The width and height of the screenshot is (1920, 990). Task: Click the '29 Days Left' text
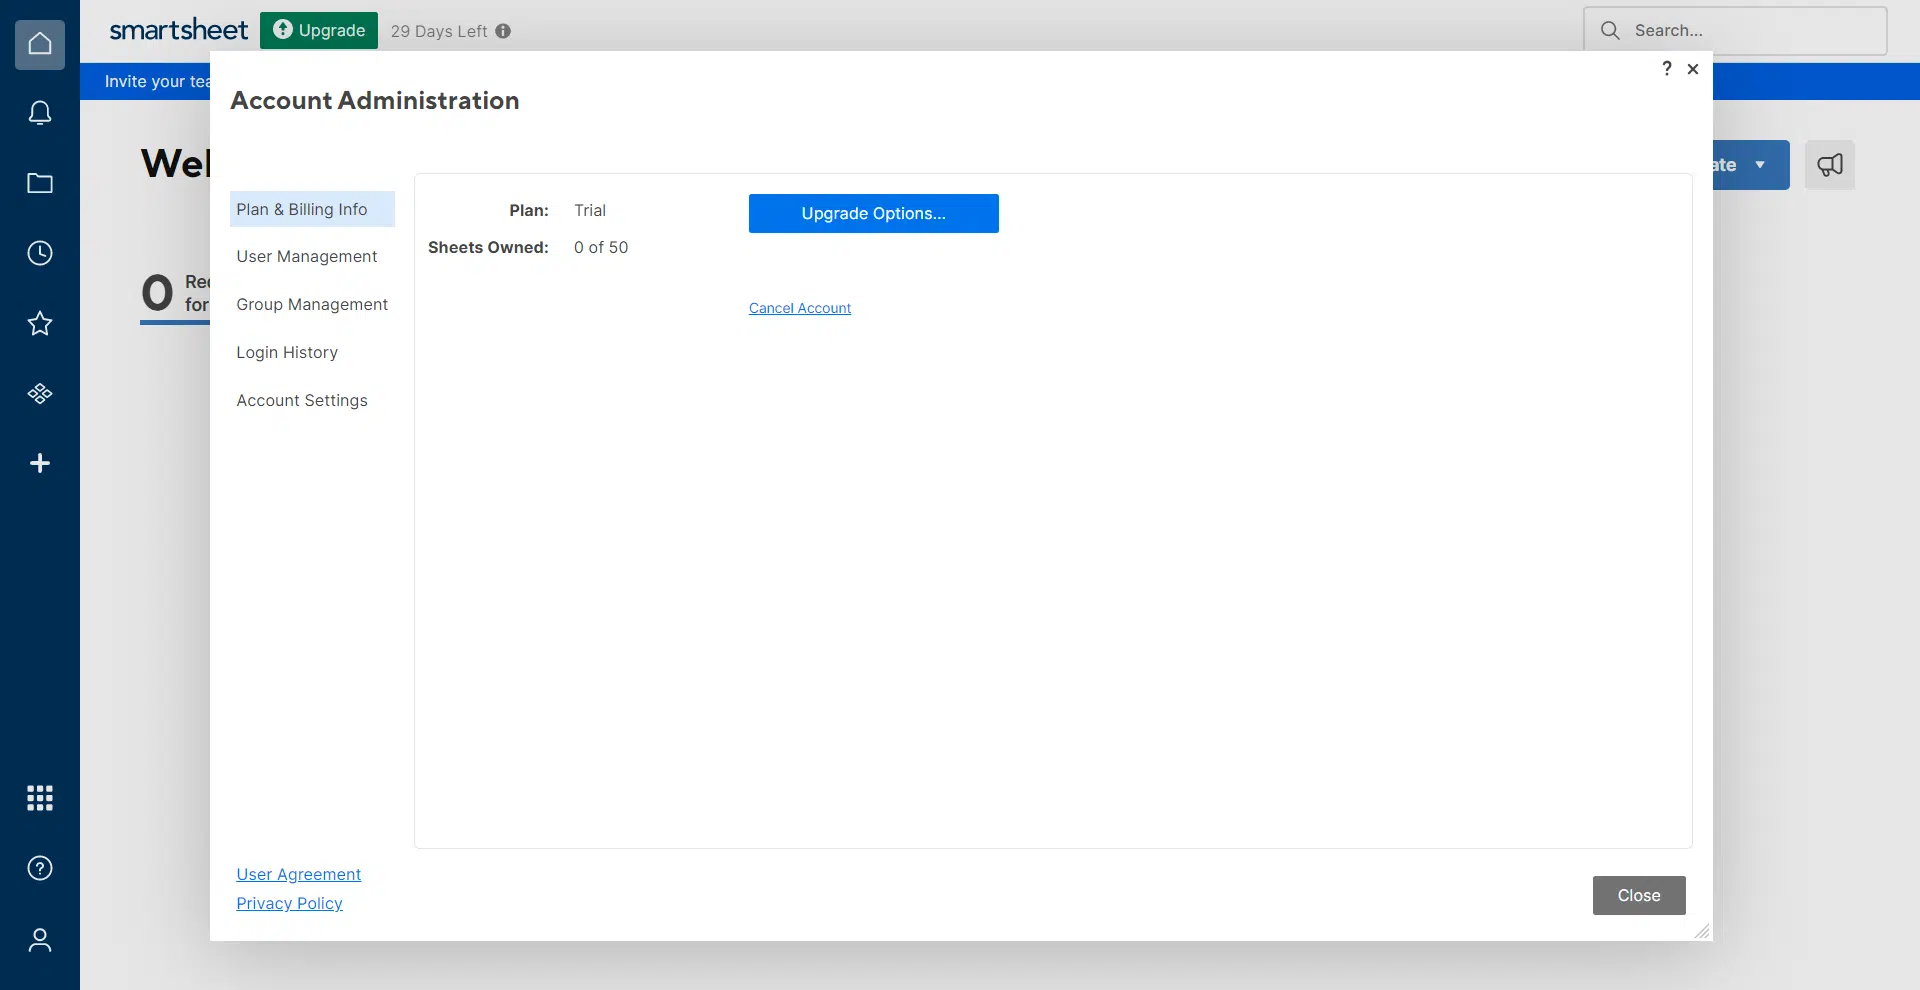pyautogui.click(x=439, y=31)
